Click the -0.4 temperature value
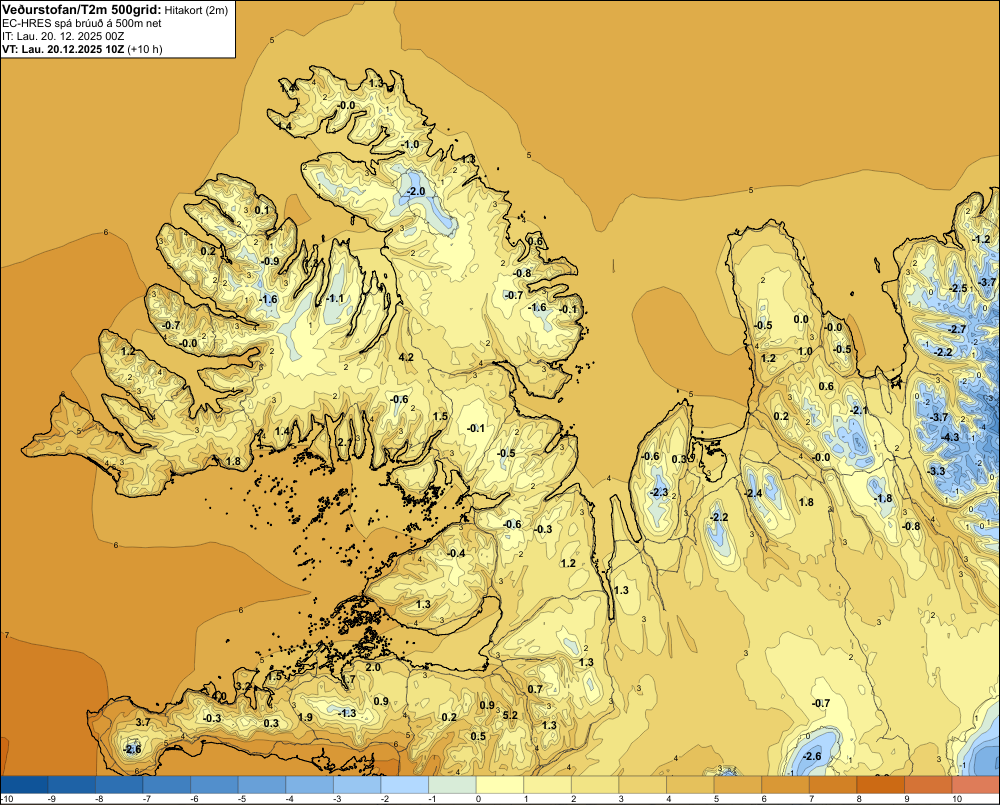The height and width of the screenshot is (805, 1000). [457, 553]
